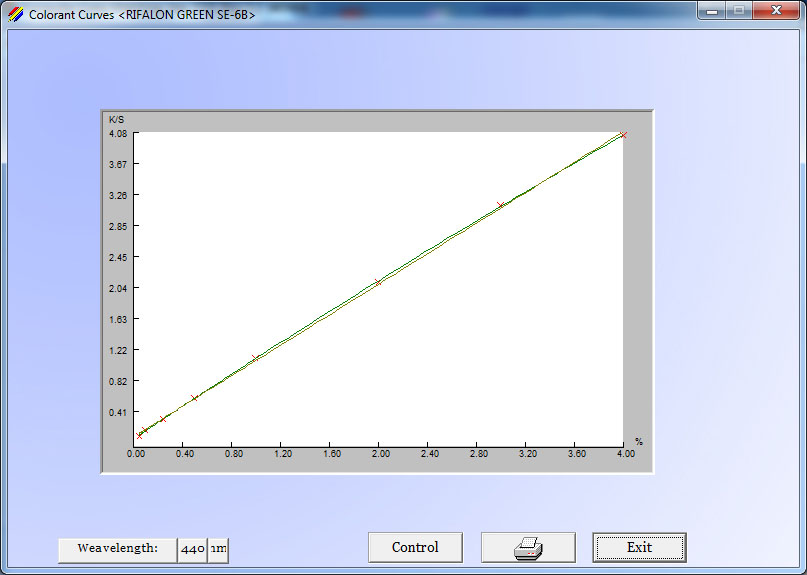Click the wavelength 440 input field
This screenshot has height=575, width=807.
coord(192,550)
